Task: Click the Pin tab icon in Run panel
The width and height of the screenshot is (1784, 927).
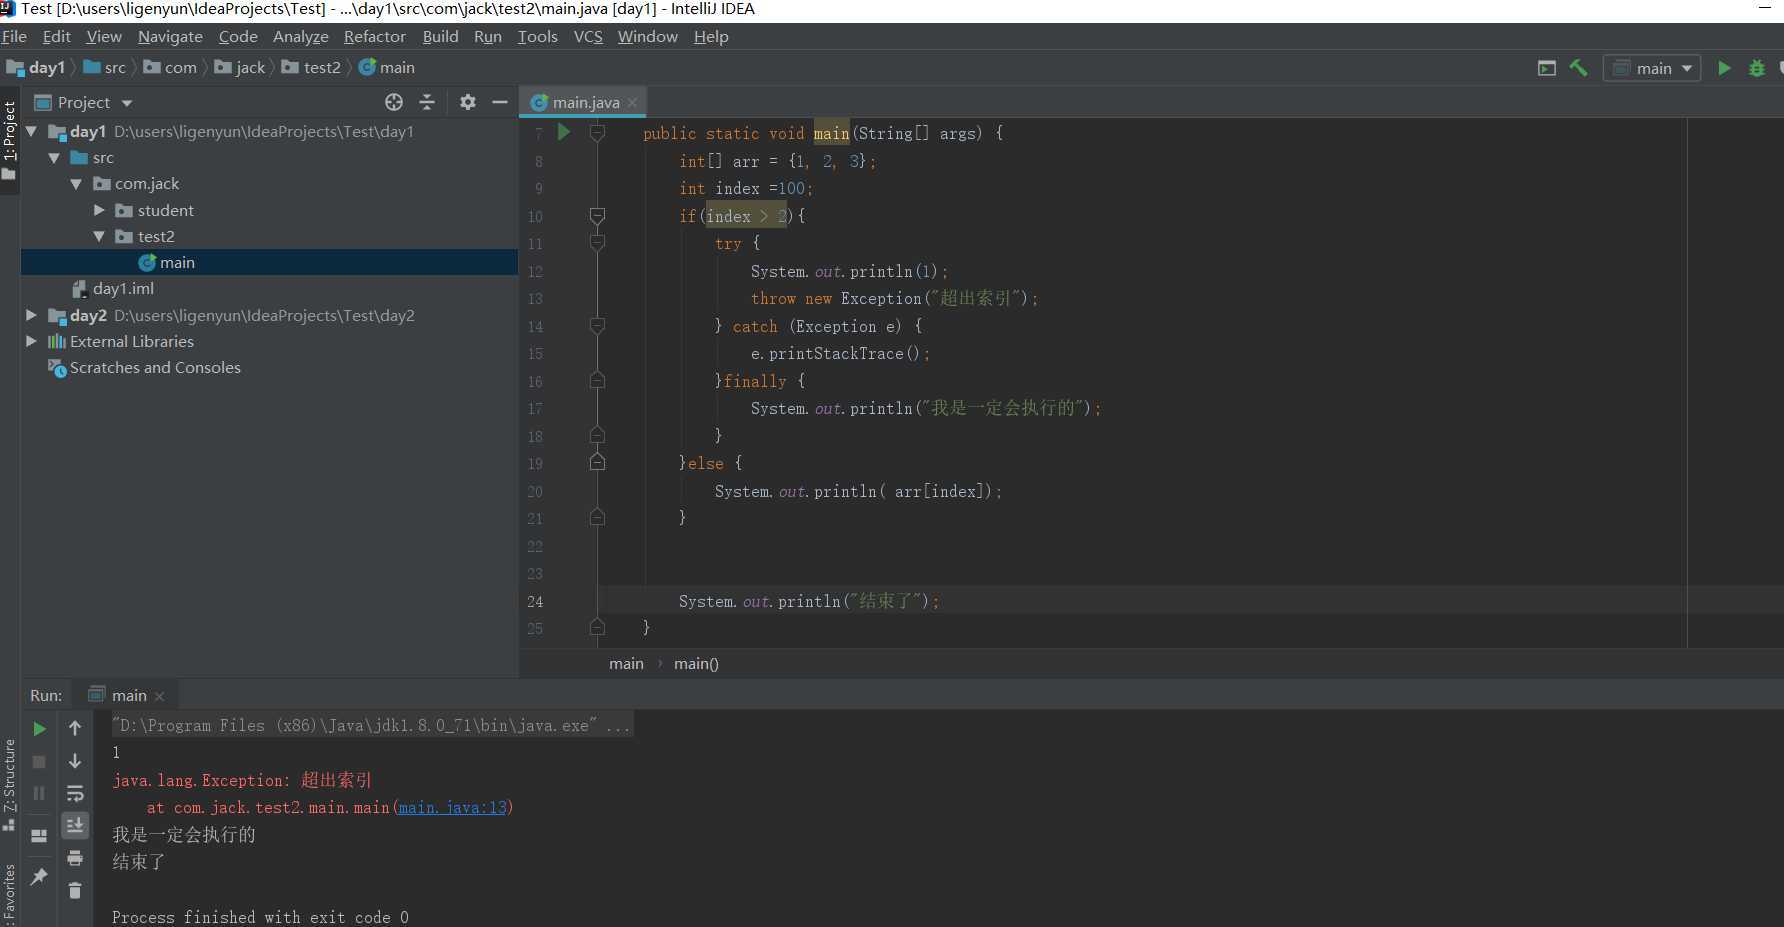Action: tap(39, 877)
